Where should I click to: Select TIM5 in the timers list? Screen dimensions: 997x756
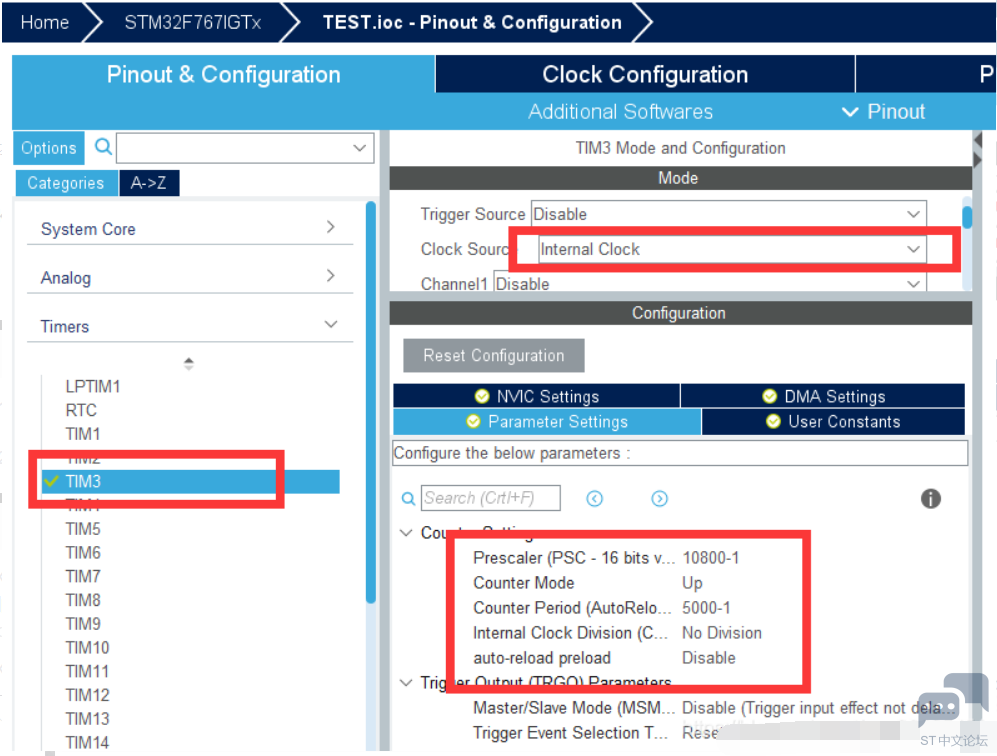[83, 529]
